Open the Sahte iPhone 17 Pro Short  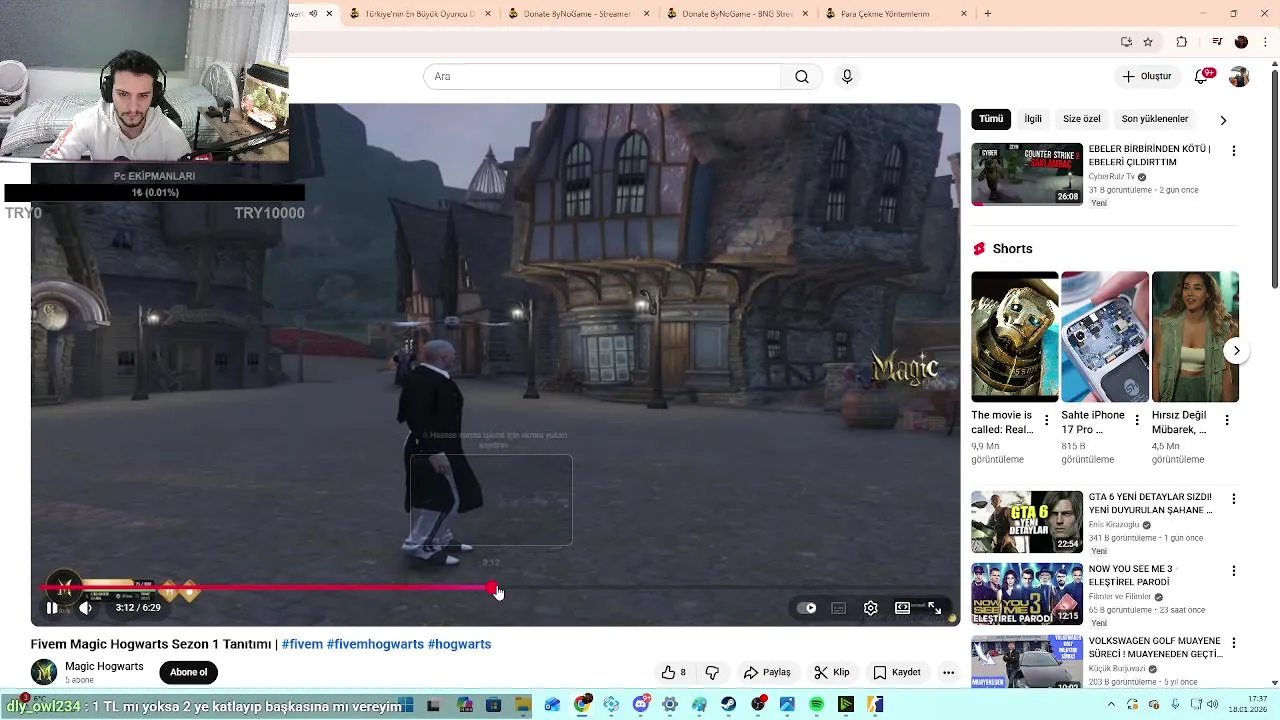1105,337
